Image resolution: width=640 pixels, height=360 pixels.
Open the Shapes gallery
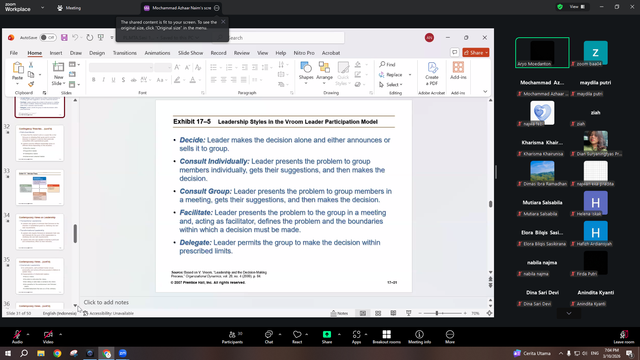pos(306,73)
